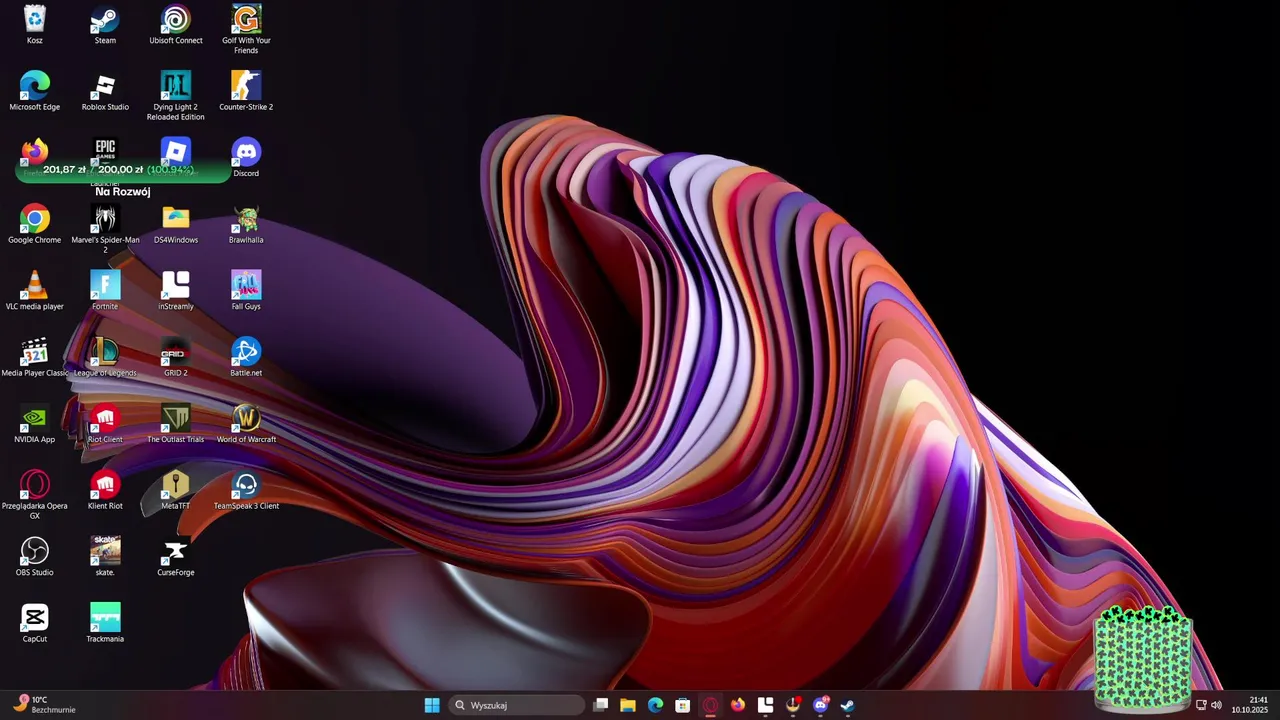Open the weather widget showing 10°C
Image resolution: width=1280 pixels, height=720 pixels.
pyautogui.click(x=44, y=705)
